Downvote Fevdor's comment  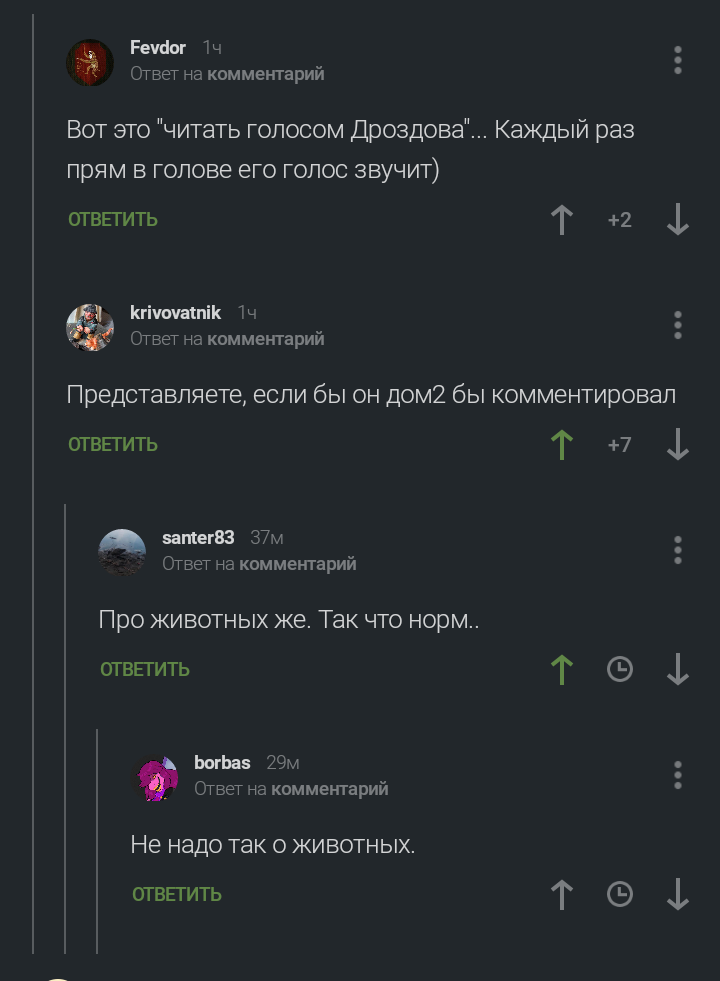click(677, 220)
